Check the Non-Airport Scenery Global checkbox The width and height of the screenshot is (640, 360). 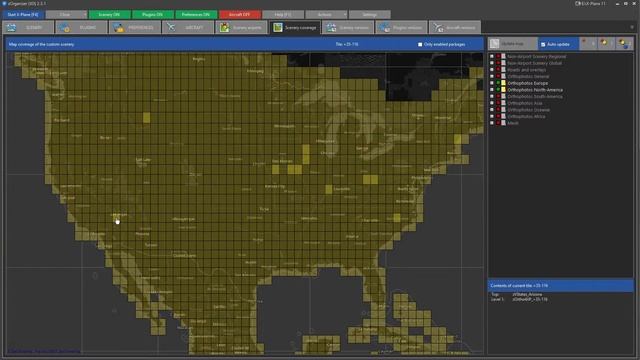pos(492,63)
